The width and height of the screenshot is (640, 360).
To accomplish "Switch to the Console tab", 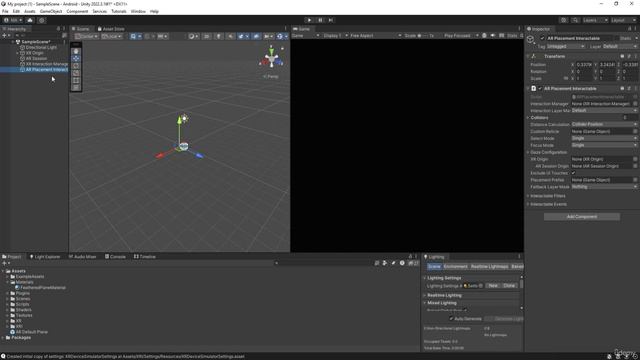I will [115, 257].
